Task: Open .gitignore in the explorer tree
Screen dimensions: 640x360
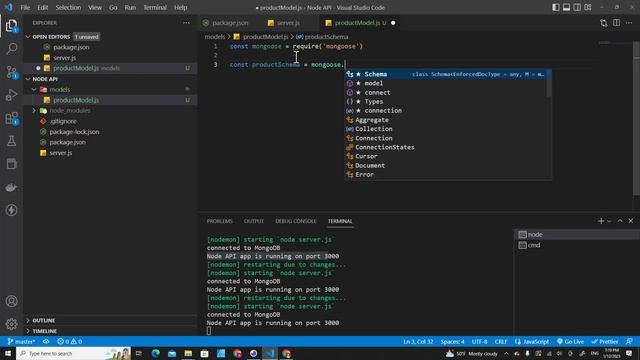Action: coord(63,121)
